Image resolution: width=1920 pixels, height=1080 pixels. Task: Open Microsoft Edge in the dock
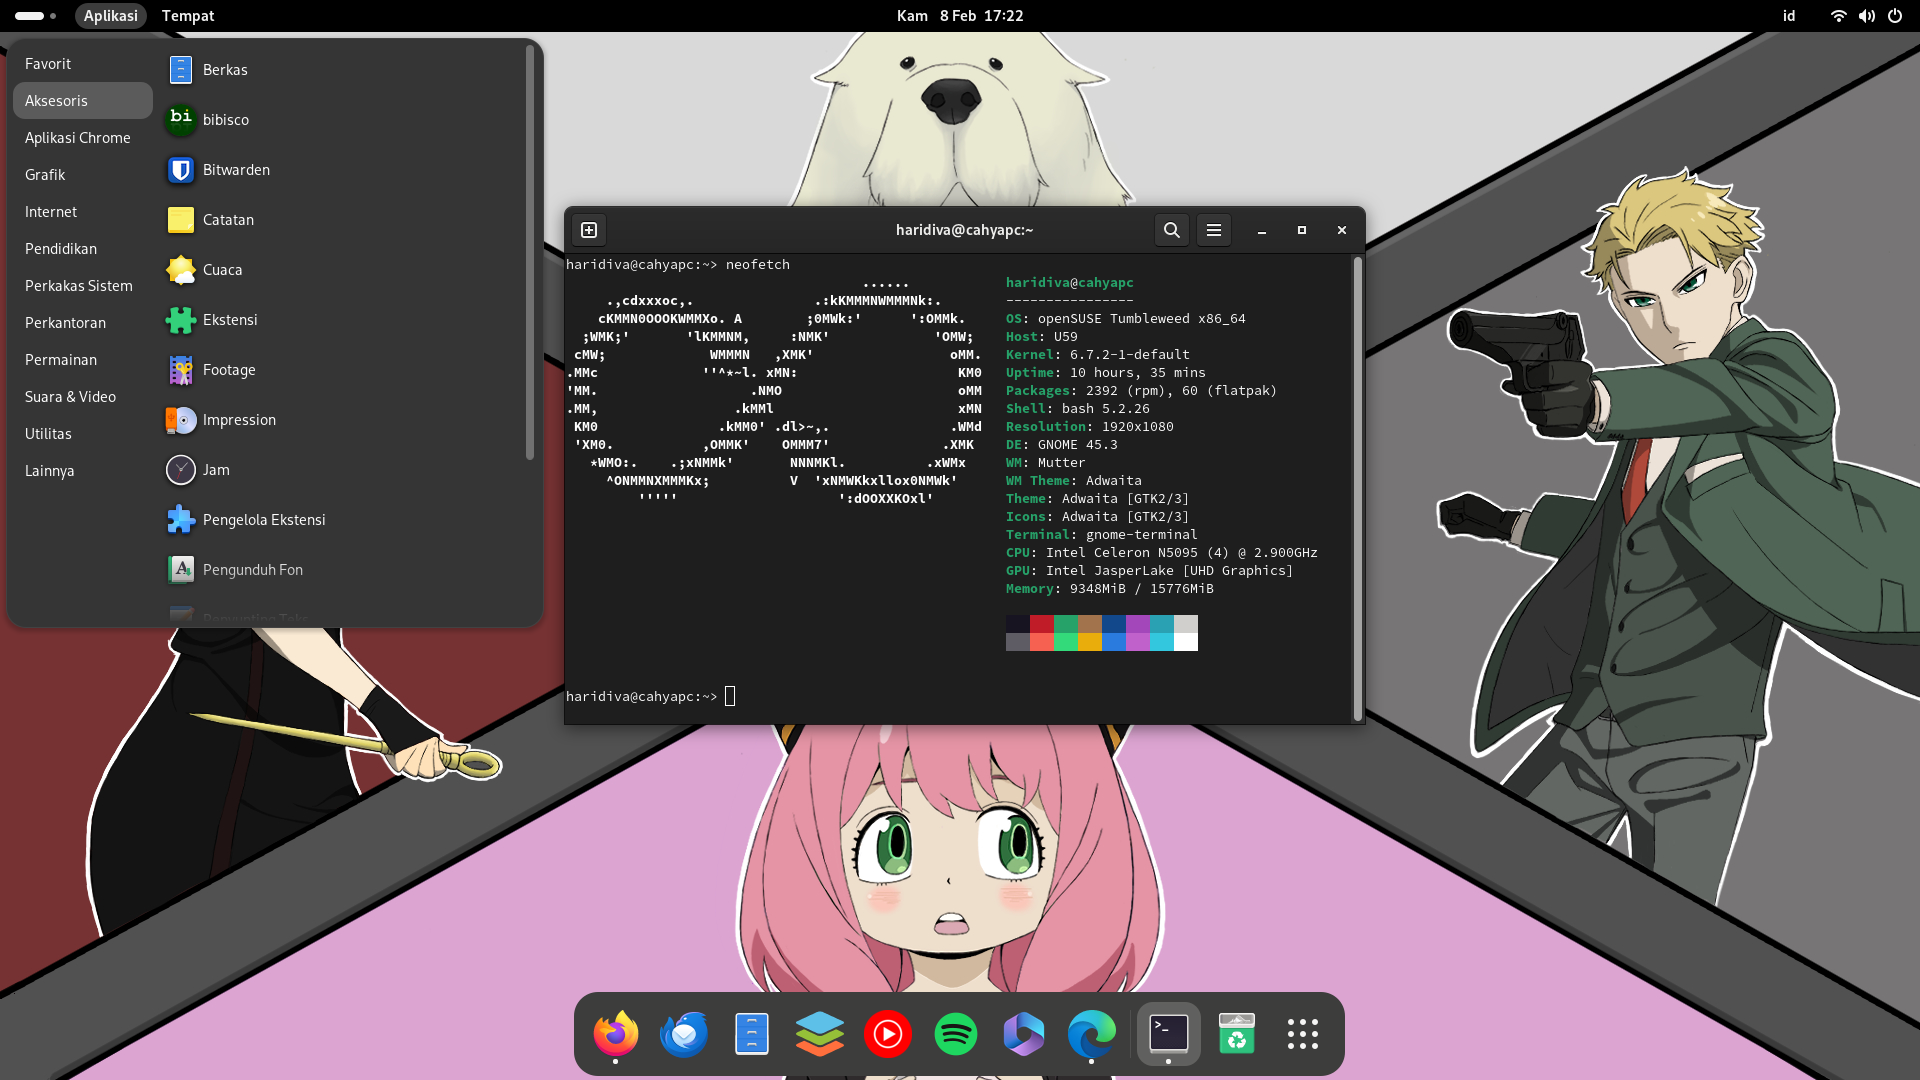(x=1092, y=1033)
